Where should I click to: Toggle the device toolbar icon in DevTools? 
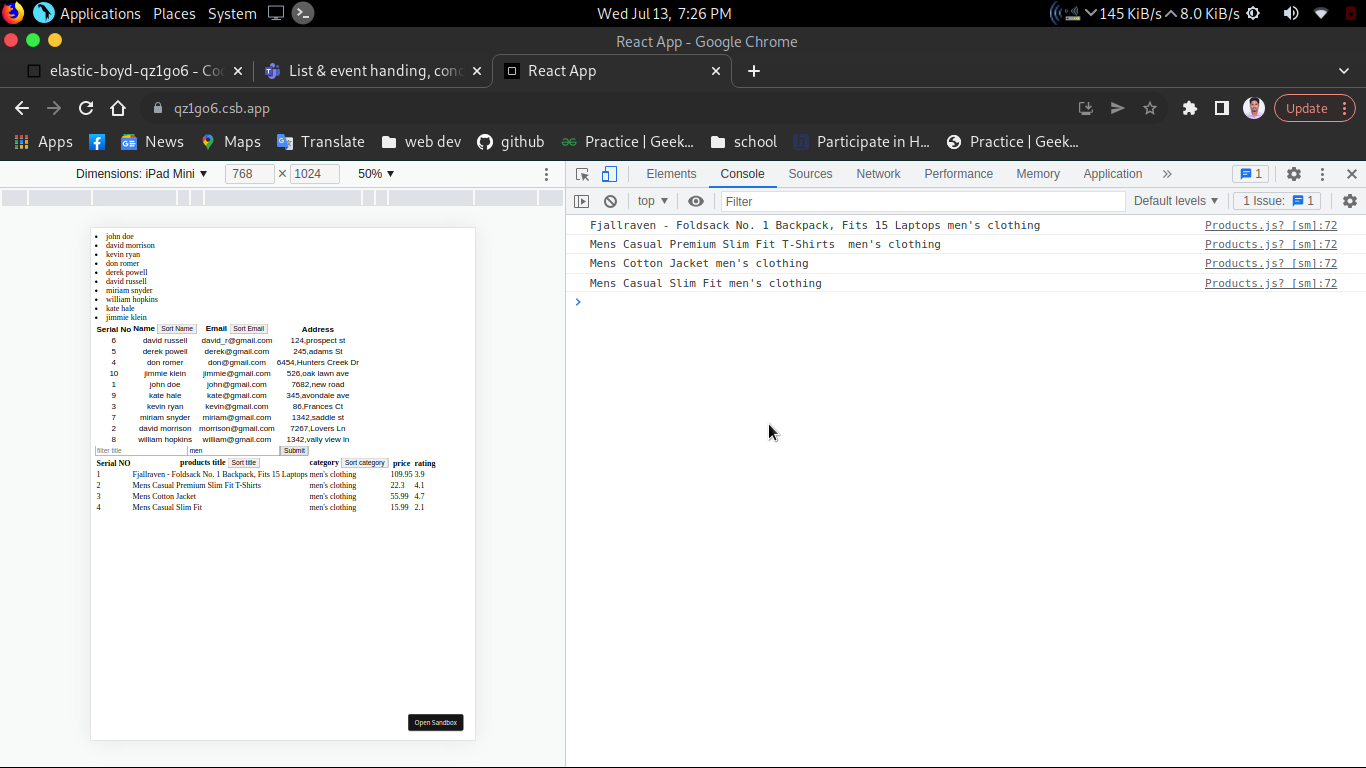point(609,174)
